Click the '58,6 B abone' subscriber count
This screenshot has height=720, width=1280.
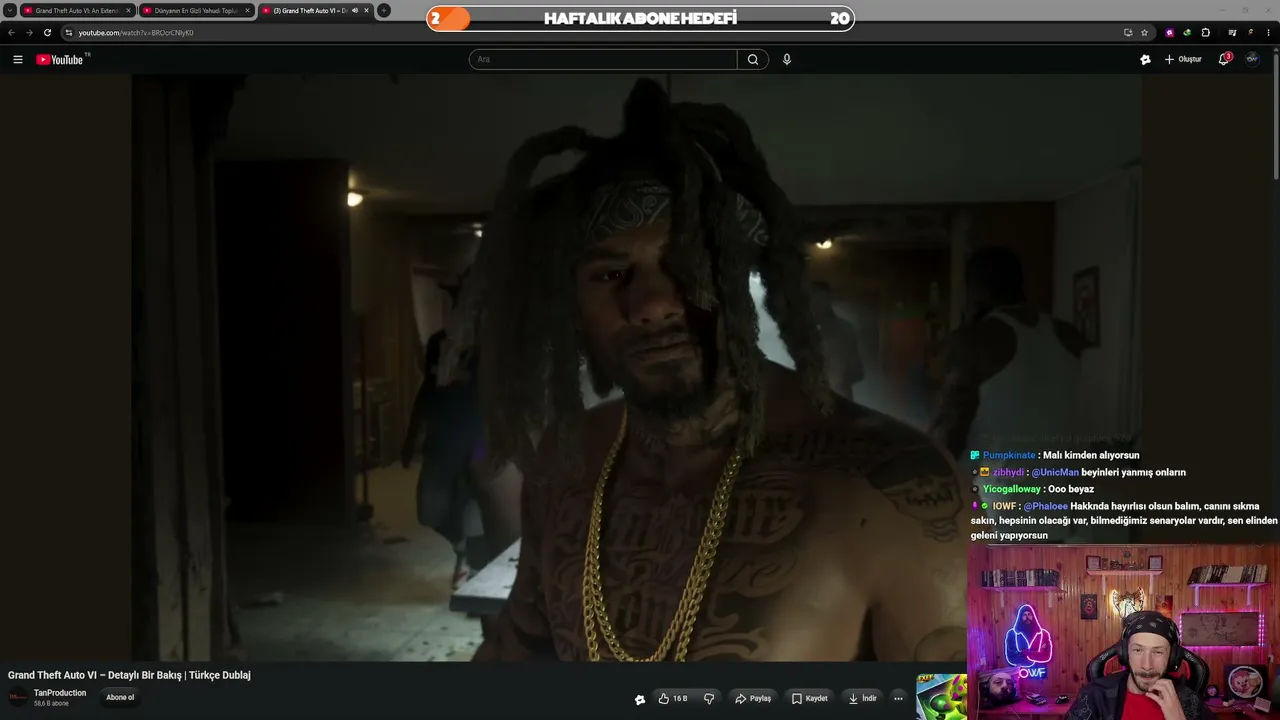[x=51, y=704]
